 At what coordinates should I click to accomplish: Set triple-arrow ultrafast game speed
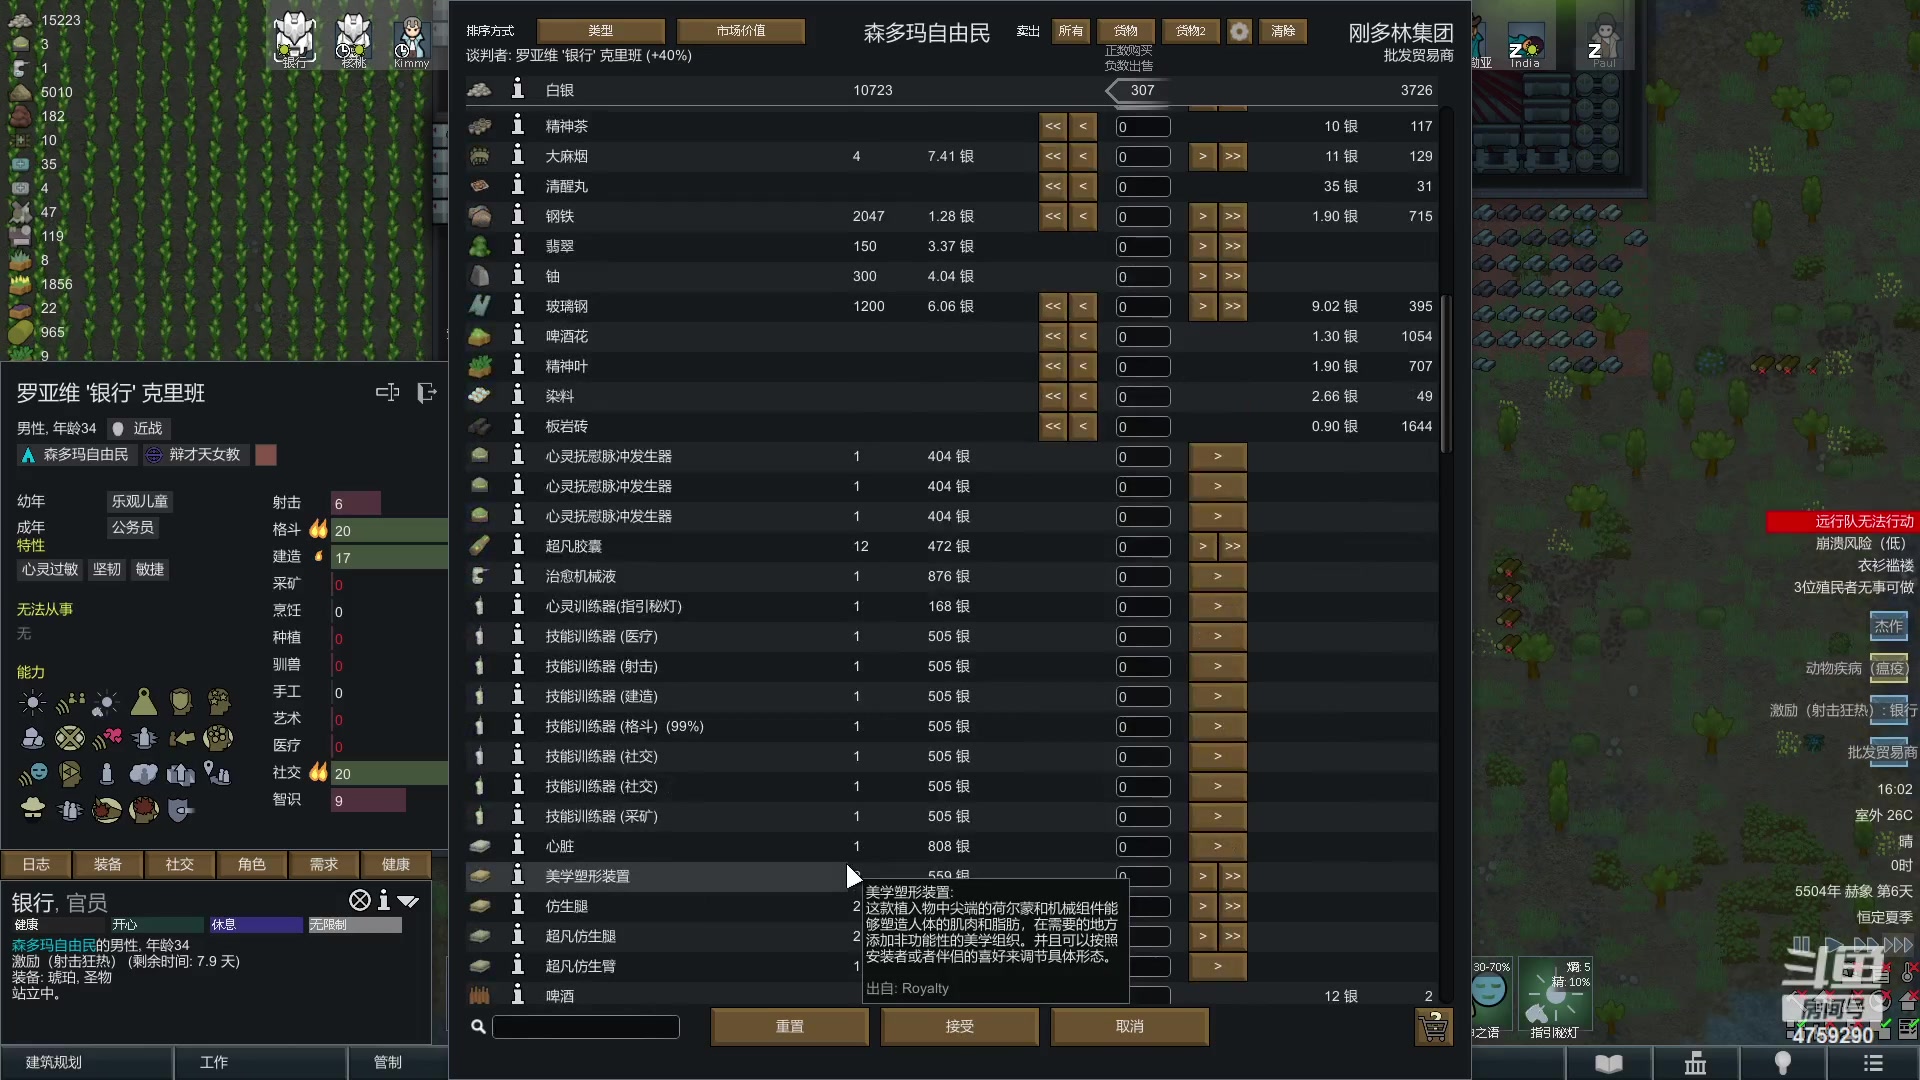click(1897, 945)
